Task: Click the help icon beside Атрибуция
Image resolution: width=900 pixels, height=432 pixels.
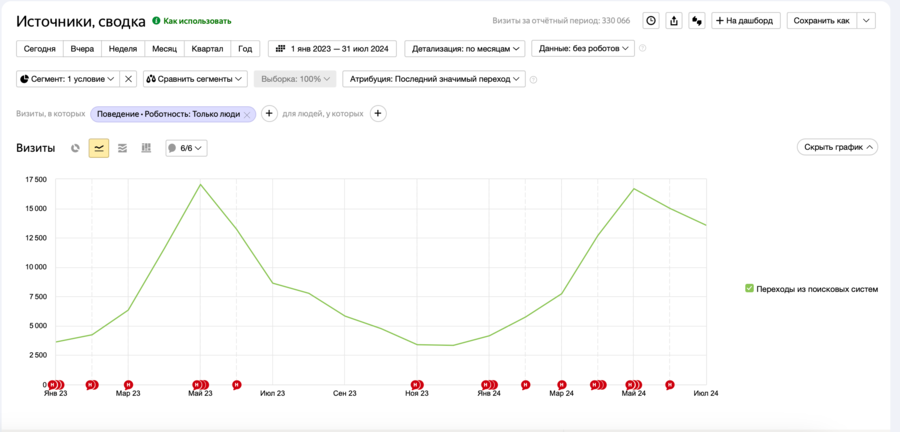Action: tap(533, 79)
